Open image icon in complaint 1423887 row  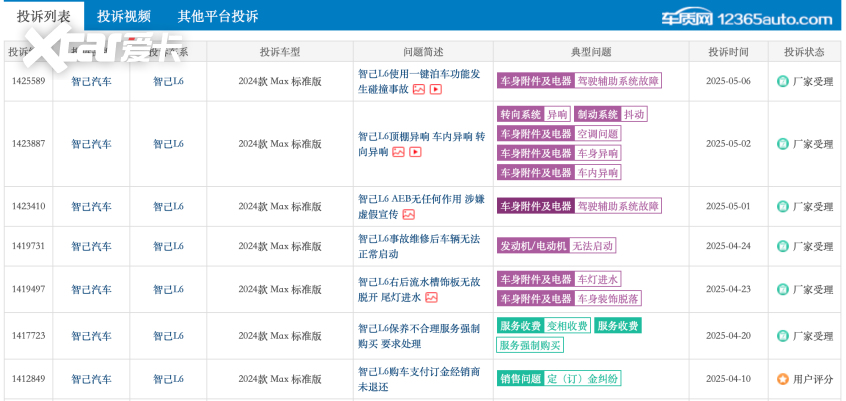[x=398, y=152]
